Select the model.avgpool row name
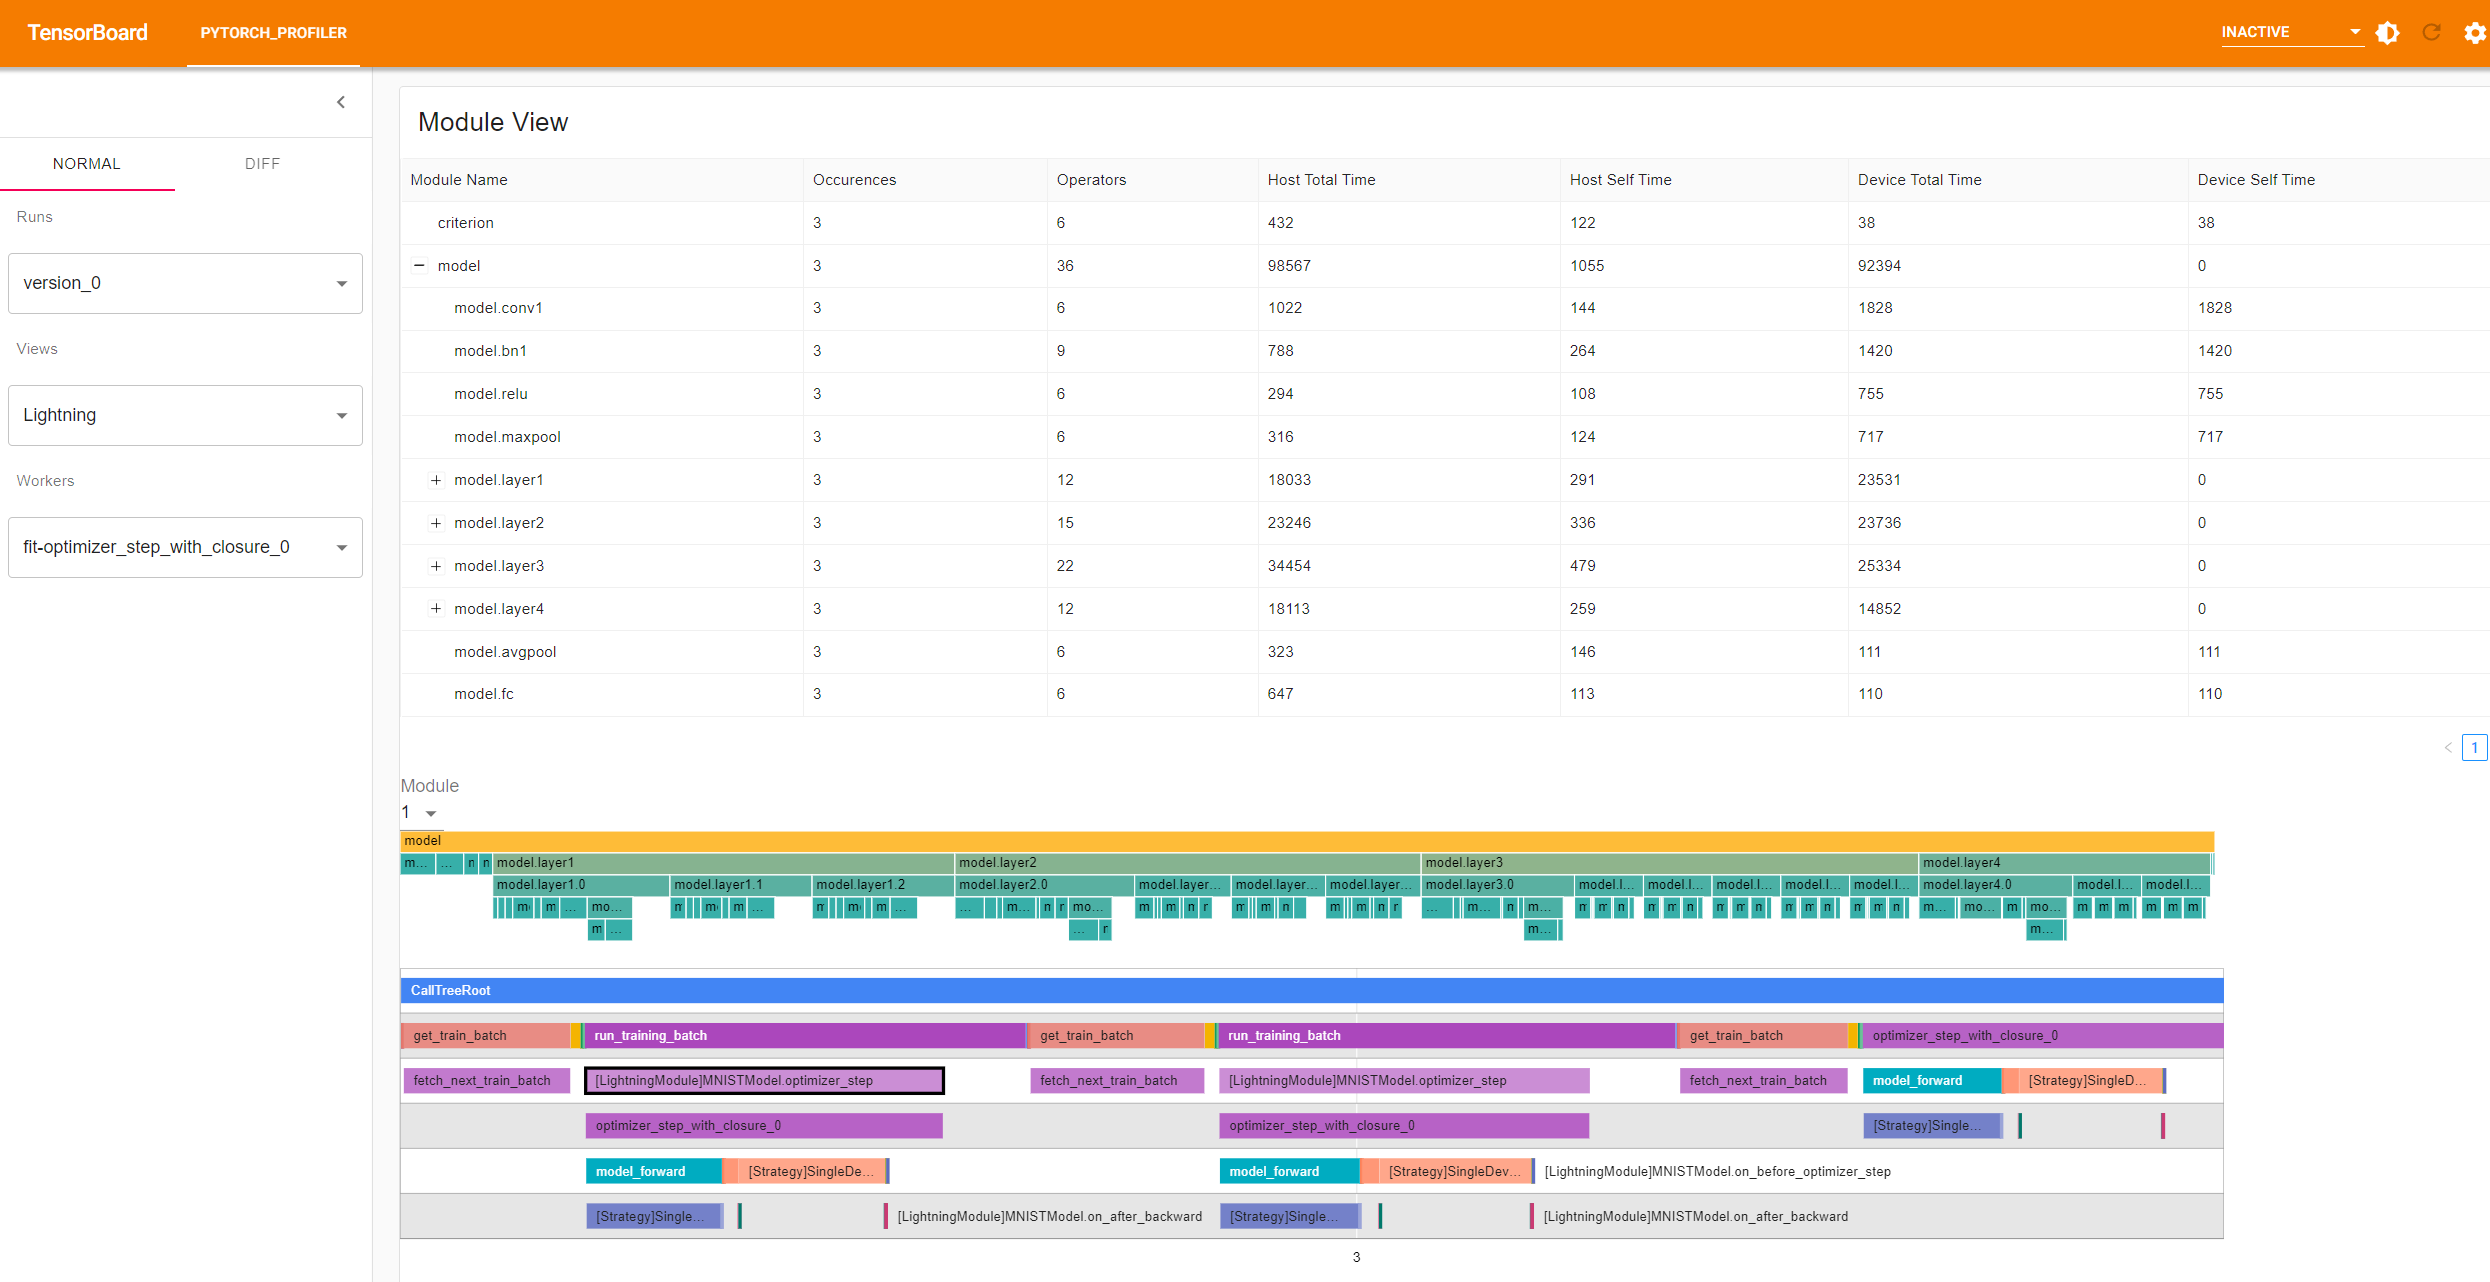The width and height of the screenshot is (2490, 1282). 505,652
